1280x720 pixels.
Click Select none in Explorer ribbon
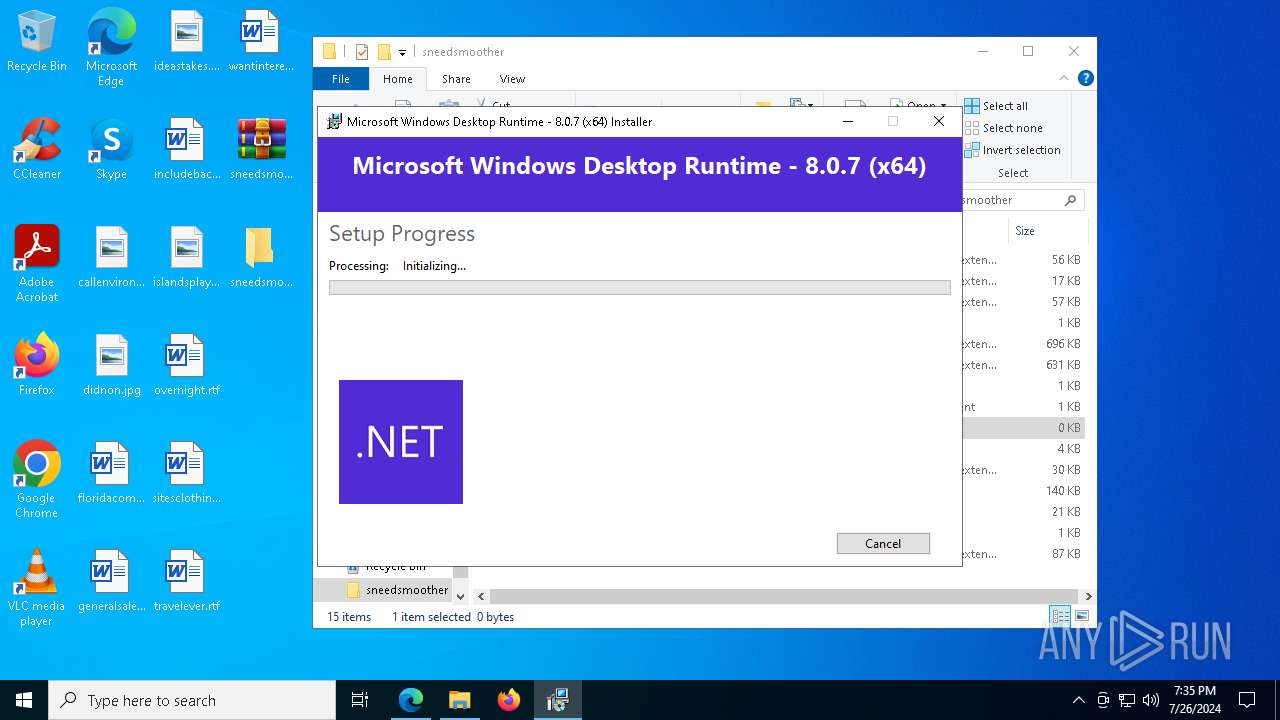coord(1003,128)
